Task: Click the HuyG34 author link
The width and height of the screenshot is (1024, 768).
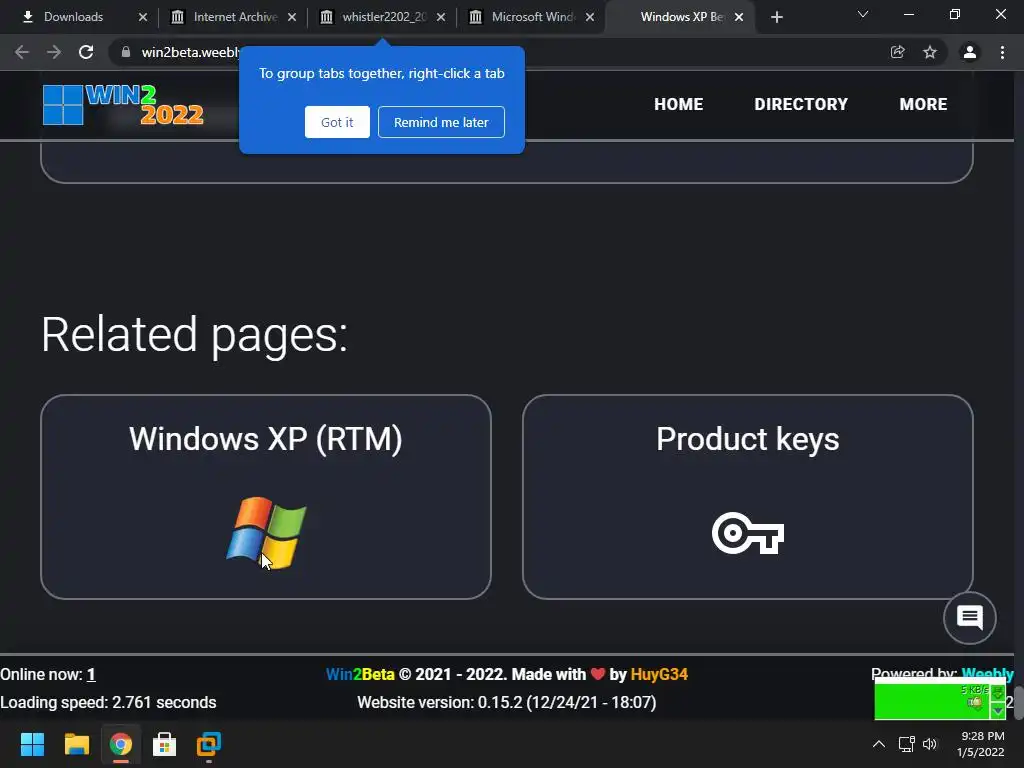Action: pos(659,674)
